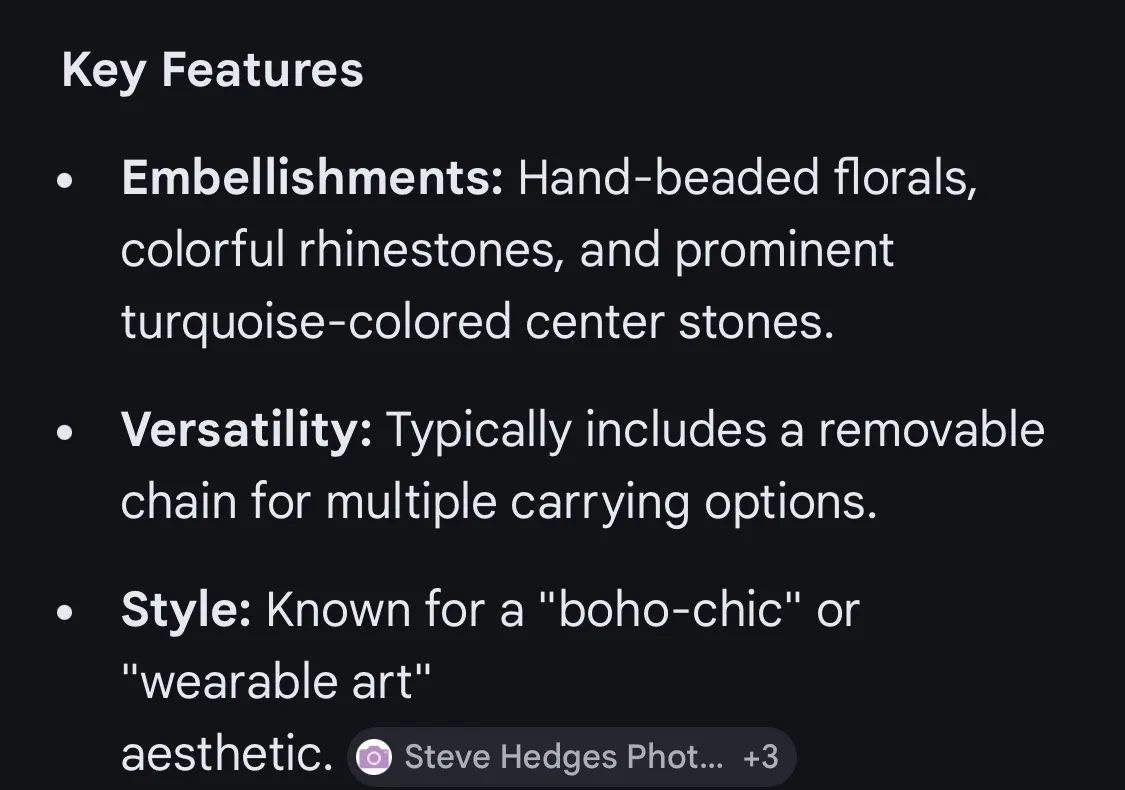Viewport: 1125px width, 790px height.
Task: Click the bullet point before Style
Action: coord(66,612)
